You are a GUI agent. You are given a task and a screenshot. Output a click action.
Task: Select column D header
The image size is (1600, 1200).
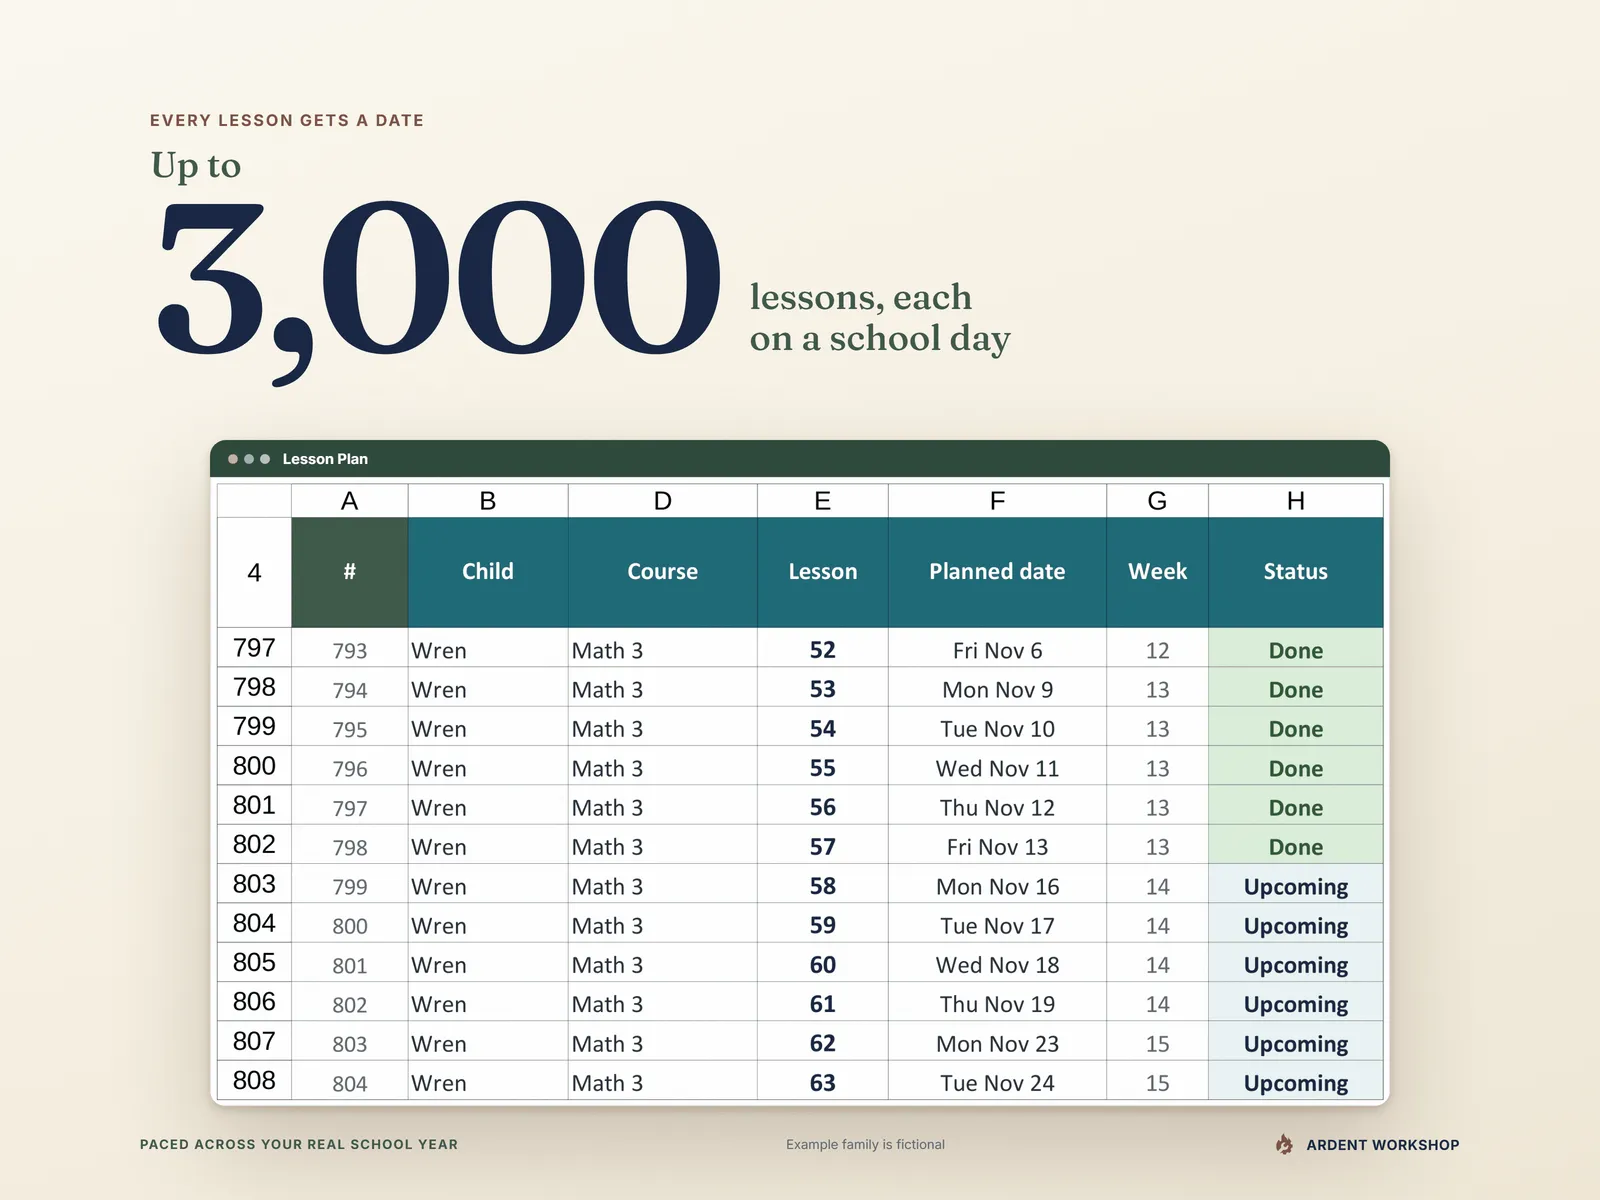click(x=662, y=501)
